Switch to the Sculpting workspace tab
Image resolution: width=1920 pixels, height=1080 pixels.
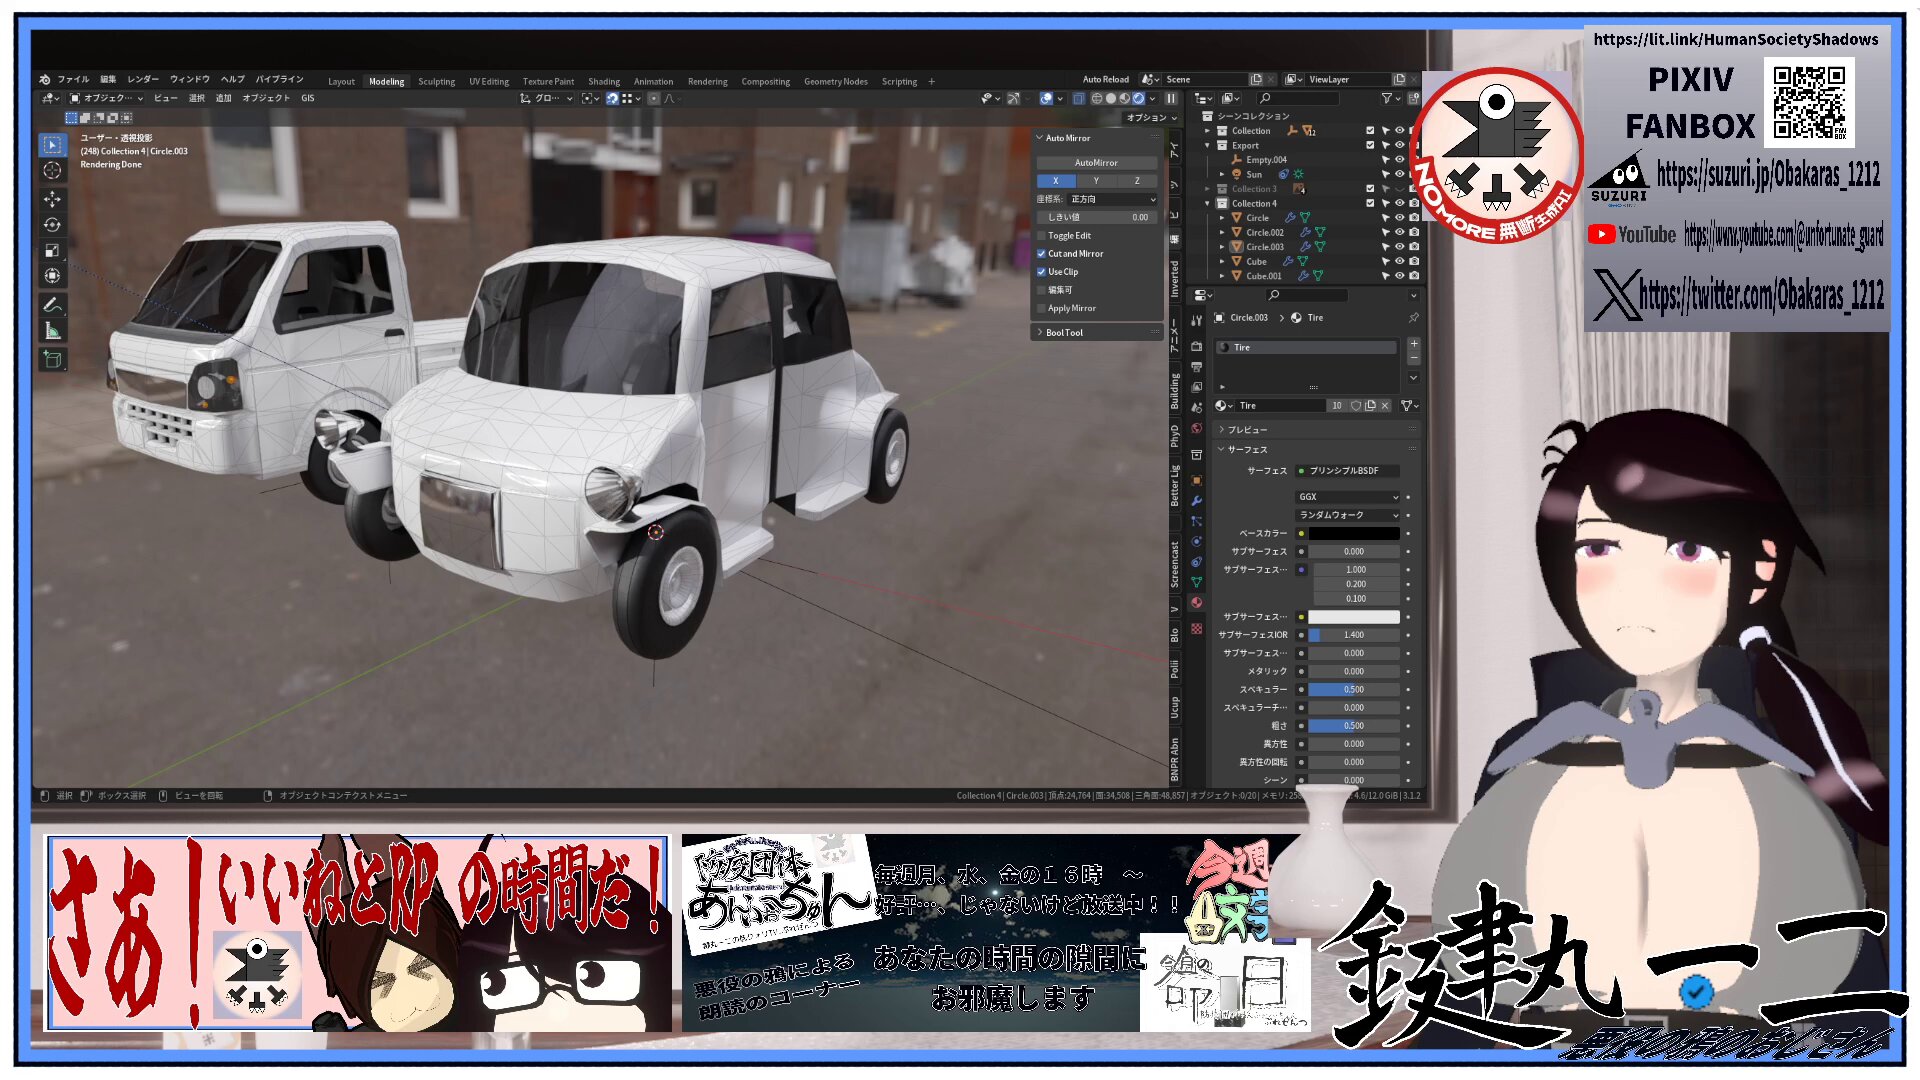436,82
